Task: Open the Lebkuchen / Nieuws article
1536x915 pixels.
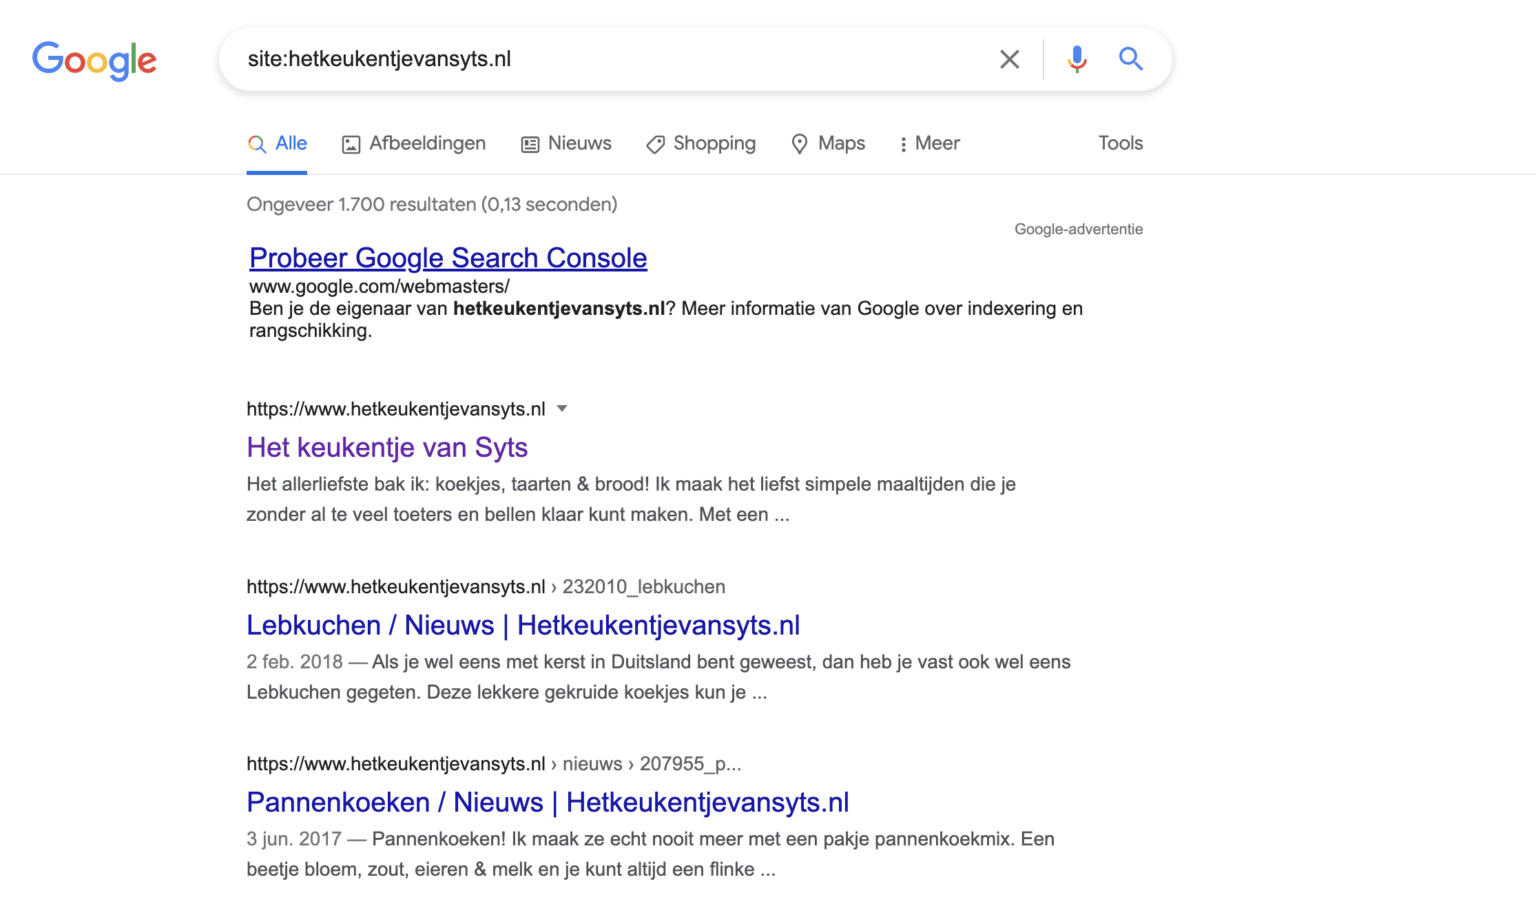Action: (523, 624)
